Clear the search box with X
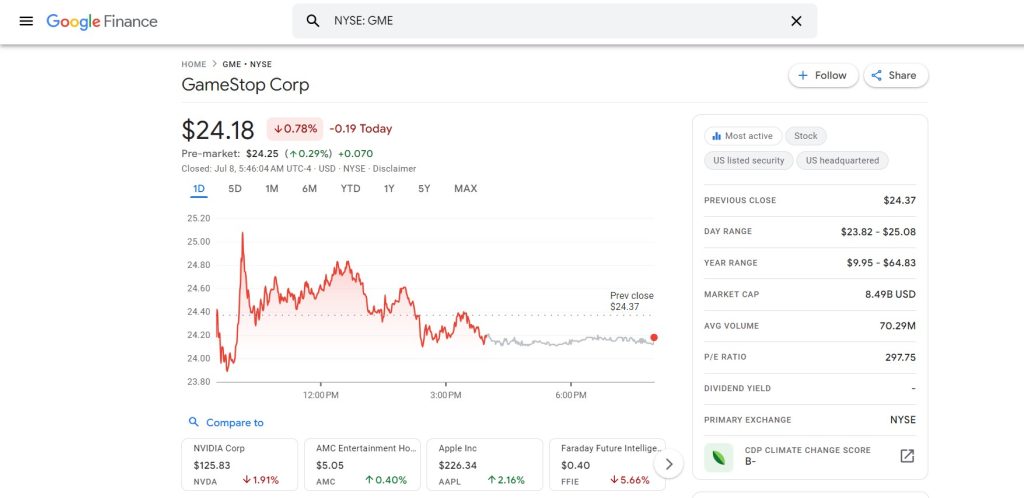 coord(796,21)
